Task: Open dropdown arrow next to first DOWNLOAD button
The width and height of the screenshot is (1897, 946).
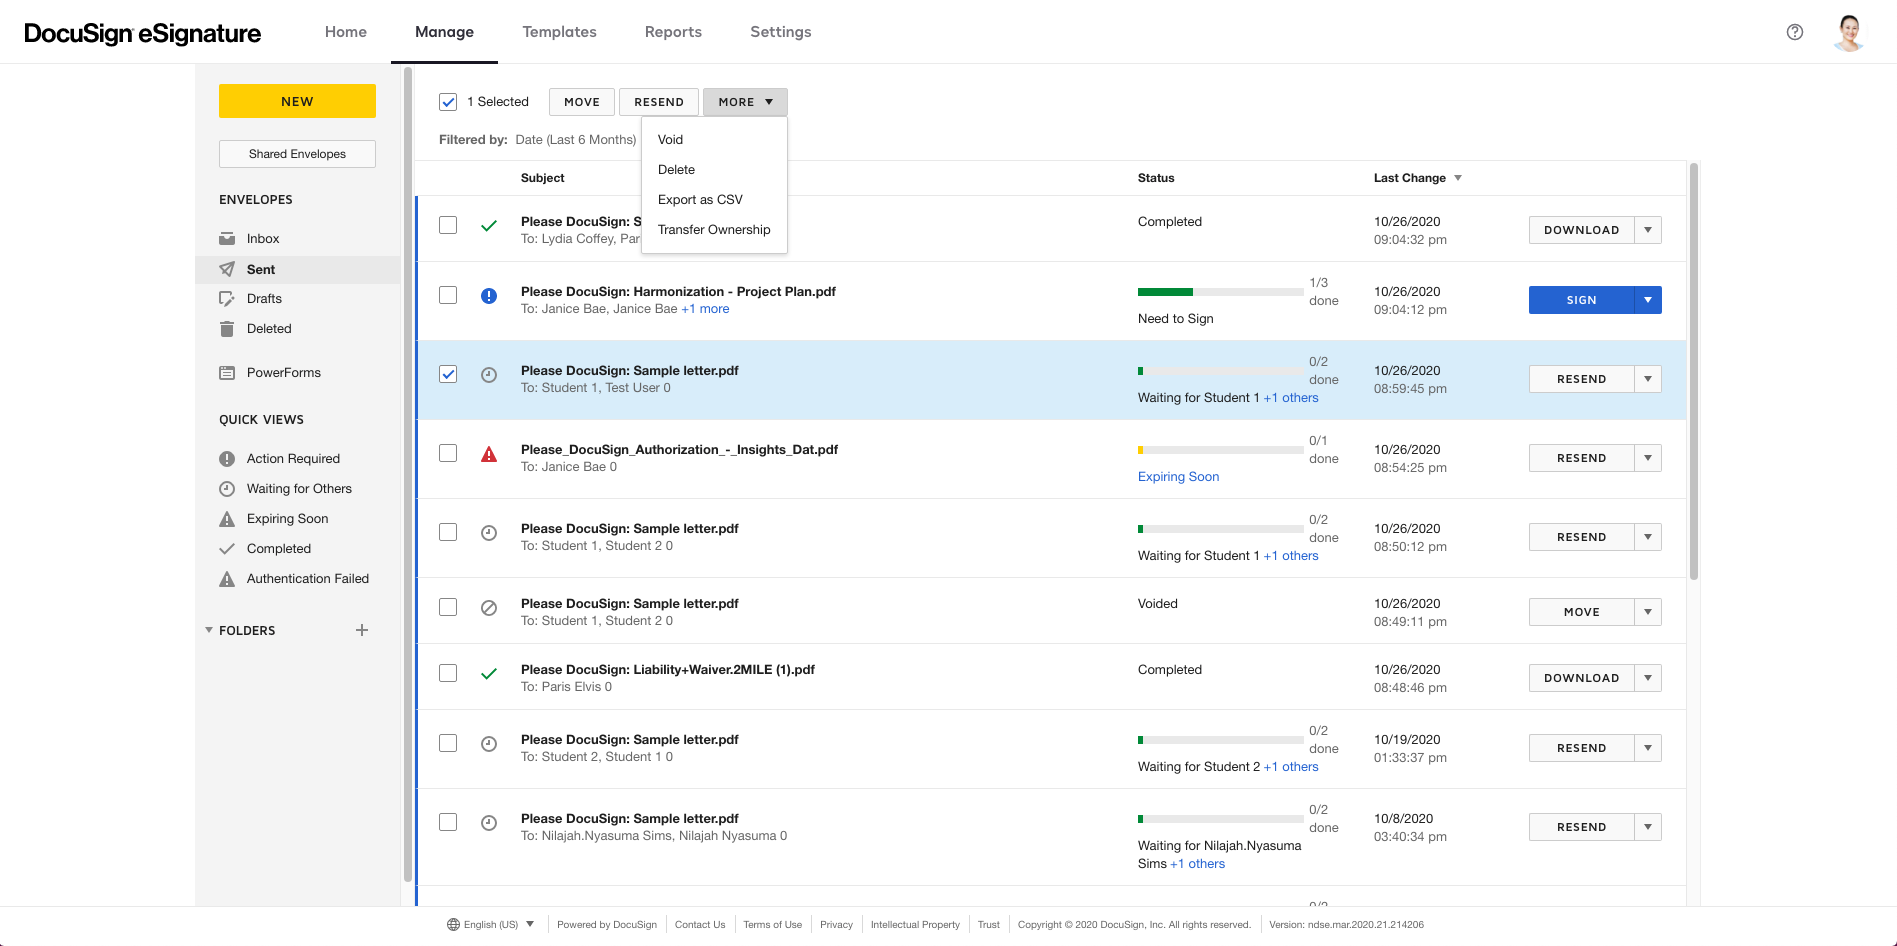Action: point(1648,230)
